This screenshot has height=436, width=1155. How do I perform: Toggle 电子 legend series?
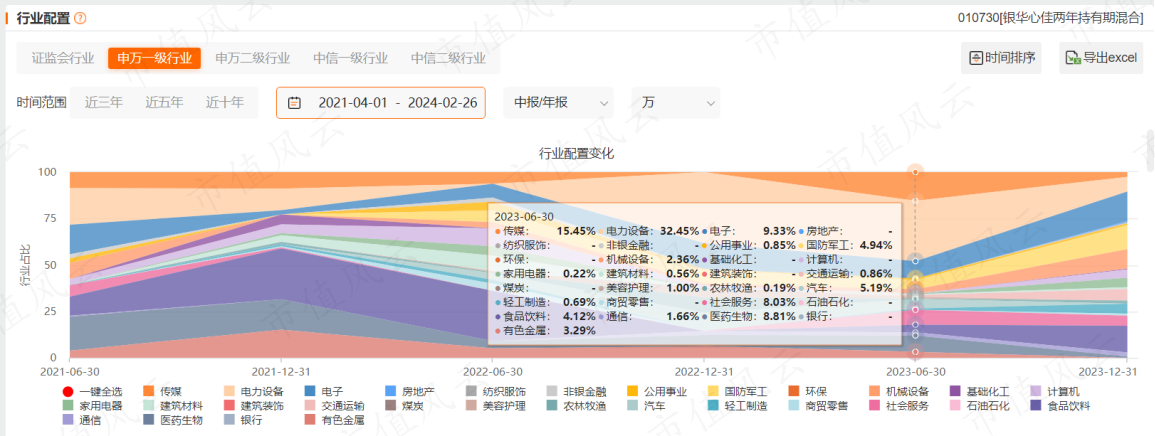click(x=323, y=392)
